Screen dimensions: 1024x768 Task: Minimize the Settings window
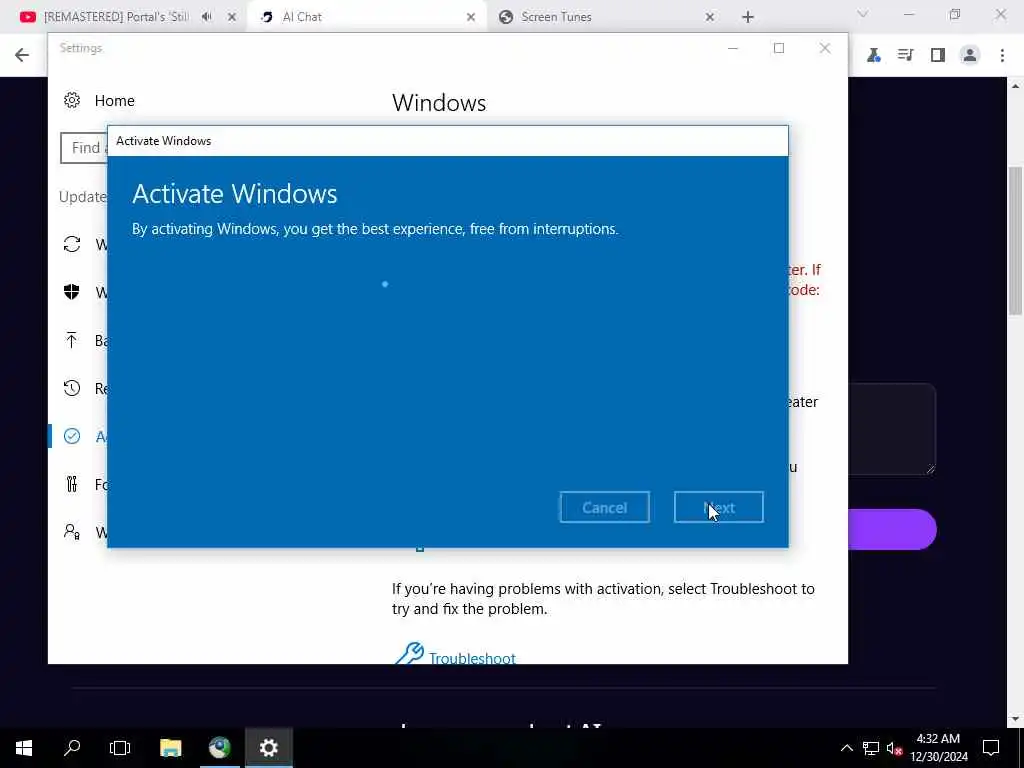click(733, 48)
